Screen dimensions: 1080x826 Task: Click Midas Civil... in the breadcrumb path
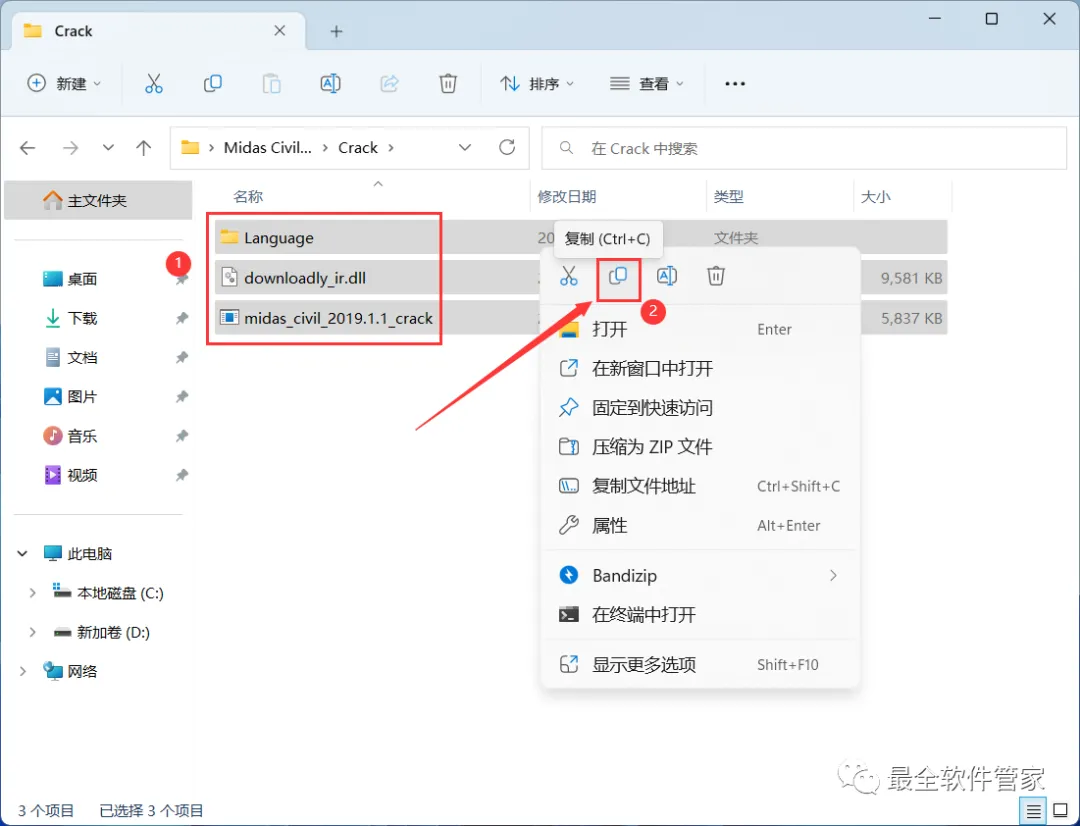267,147
